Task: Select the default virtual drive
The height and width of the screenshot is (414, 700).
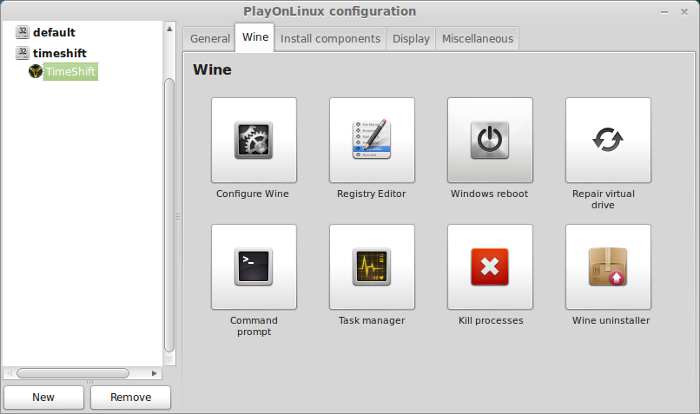Action: 54,33
